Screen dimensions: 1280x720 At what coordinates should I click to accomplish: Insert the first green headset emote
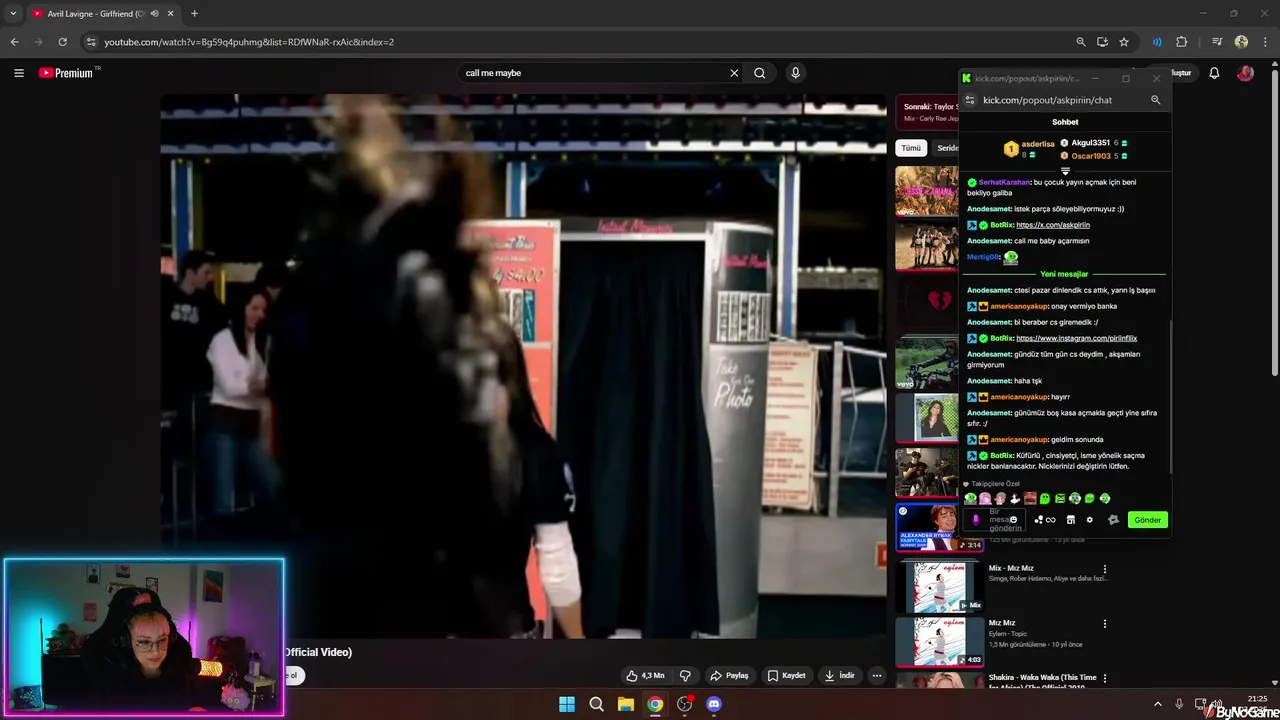point(970,498)
